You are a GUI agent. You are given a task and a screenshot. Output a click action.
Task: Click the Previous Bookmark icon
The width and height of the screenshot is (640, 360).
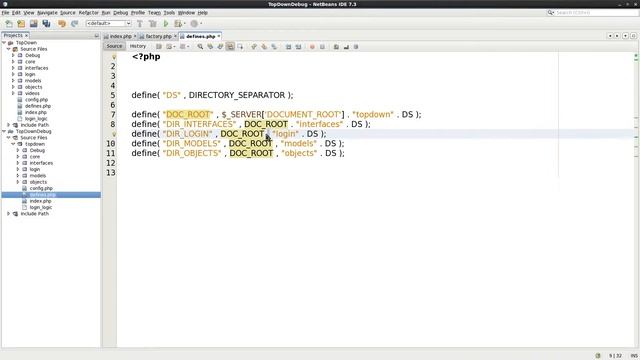click(254, 47)
